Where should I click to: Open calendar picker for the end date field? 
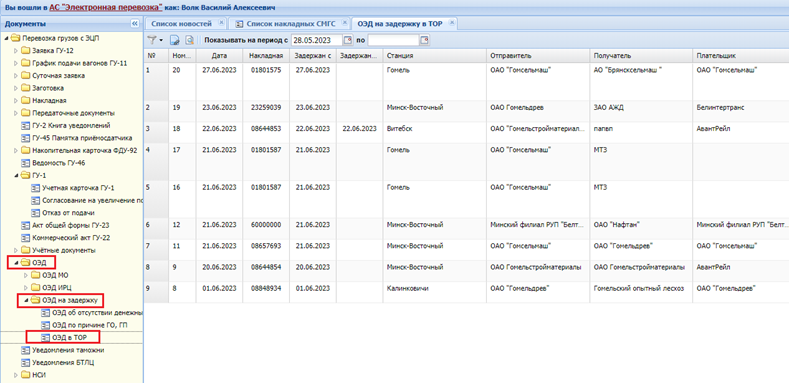[x=424, y=40]
